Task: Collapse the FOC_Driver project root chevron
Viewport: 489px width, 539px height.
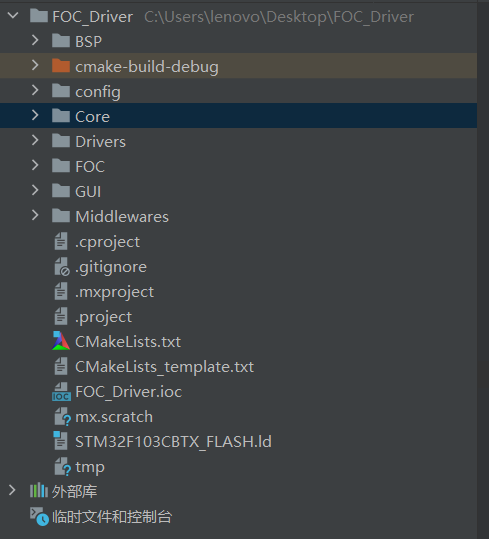Action: point(13,15)
